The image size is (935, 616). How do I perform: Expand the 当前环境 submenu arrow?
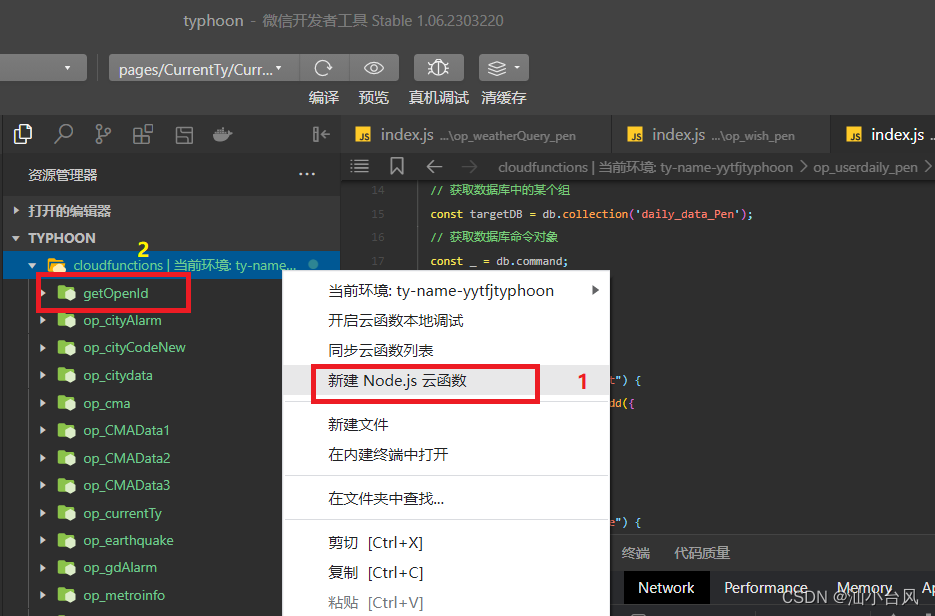pyautogui.click(x=595, y=290)
